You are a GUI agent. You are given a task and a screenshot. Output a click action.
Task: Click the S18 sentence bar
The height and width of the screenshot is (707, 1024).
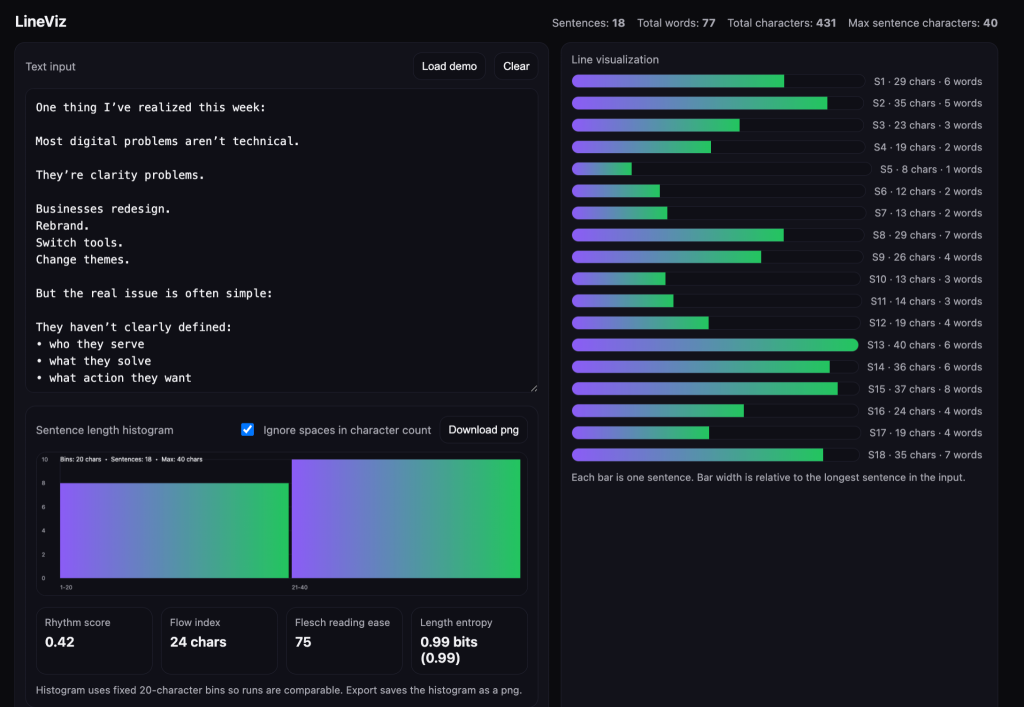coord(697,455)
